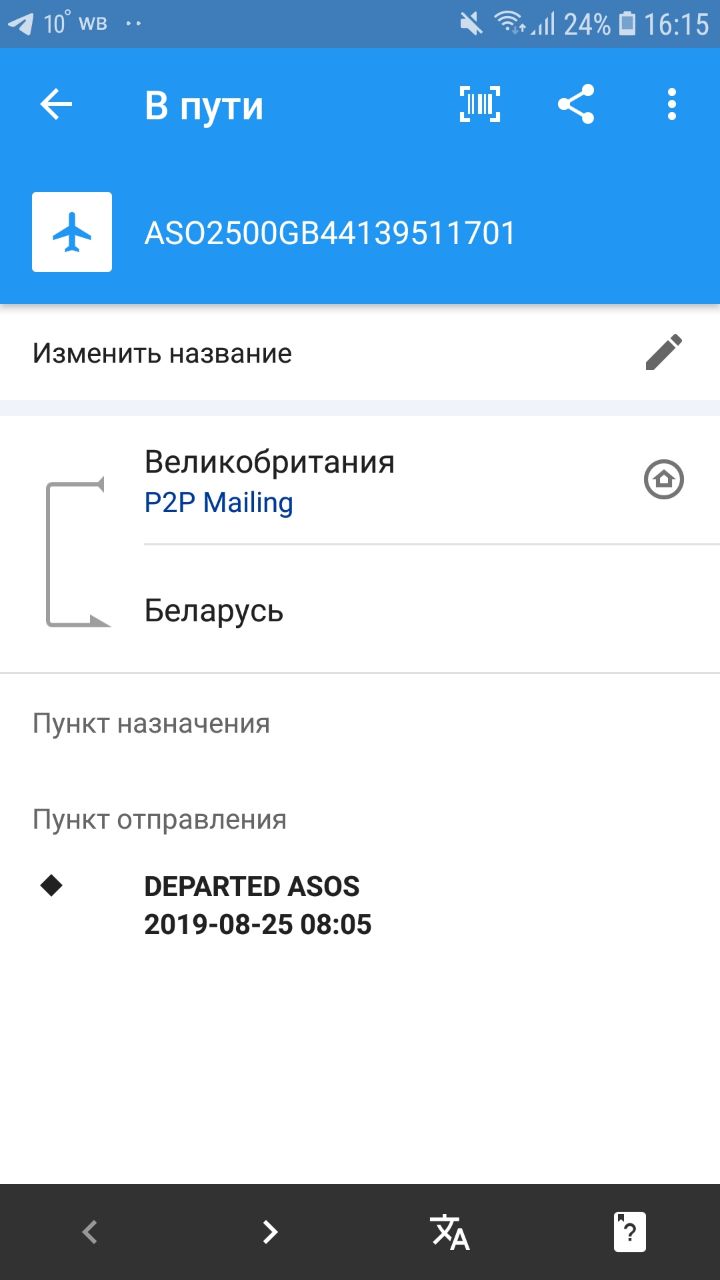
Task: Select tracking number ASO2500GB44139511701
Action: tap(330, 233)
